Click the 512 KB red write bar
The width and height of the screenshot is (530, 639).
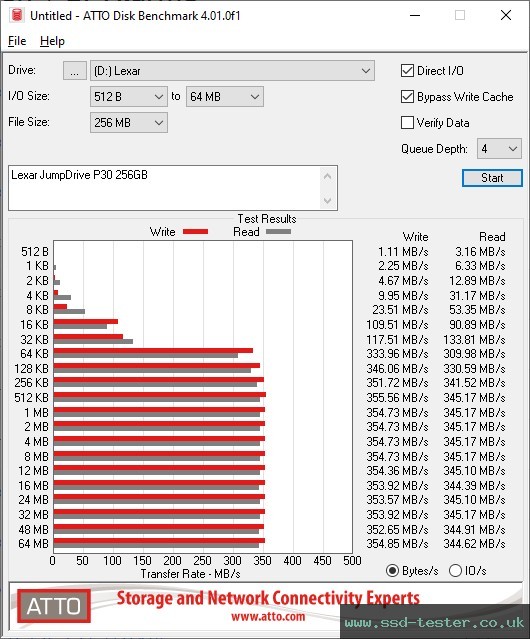(160, 395)
